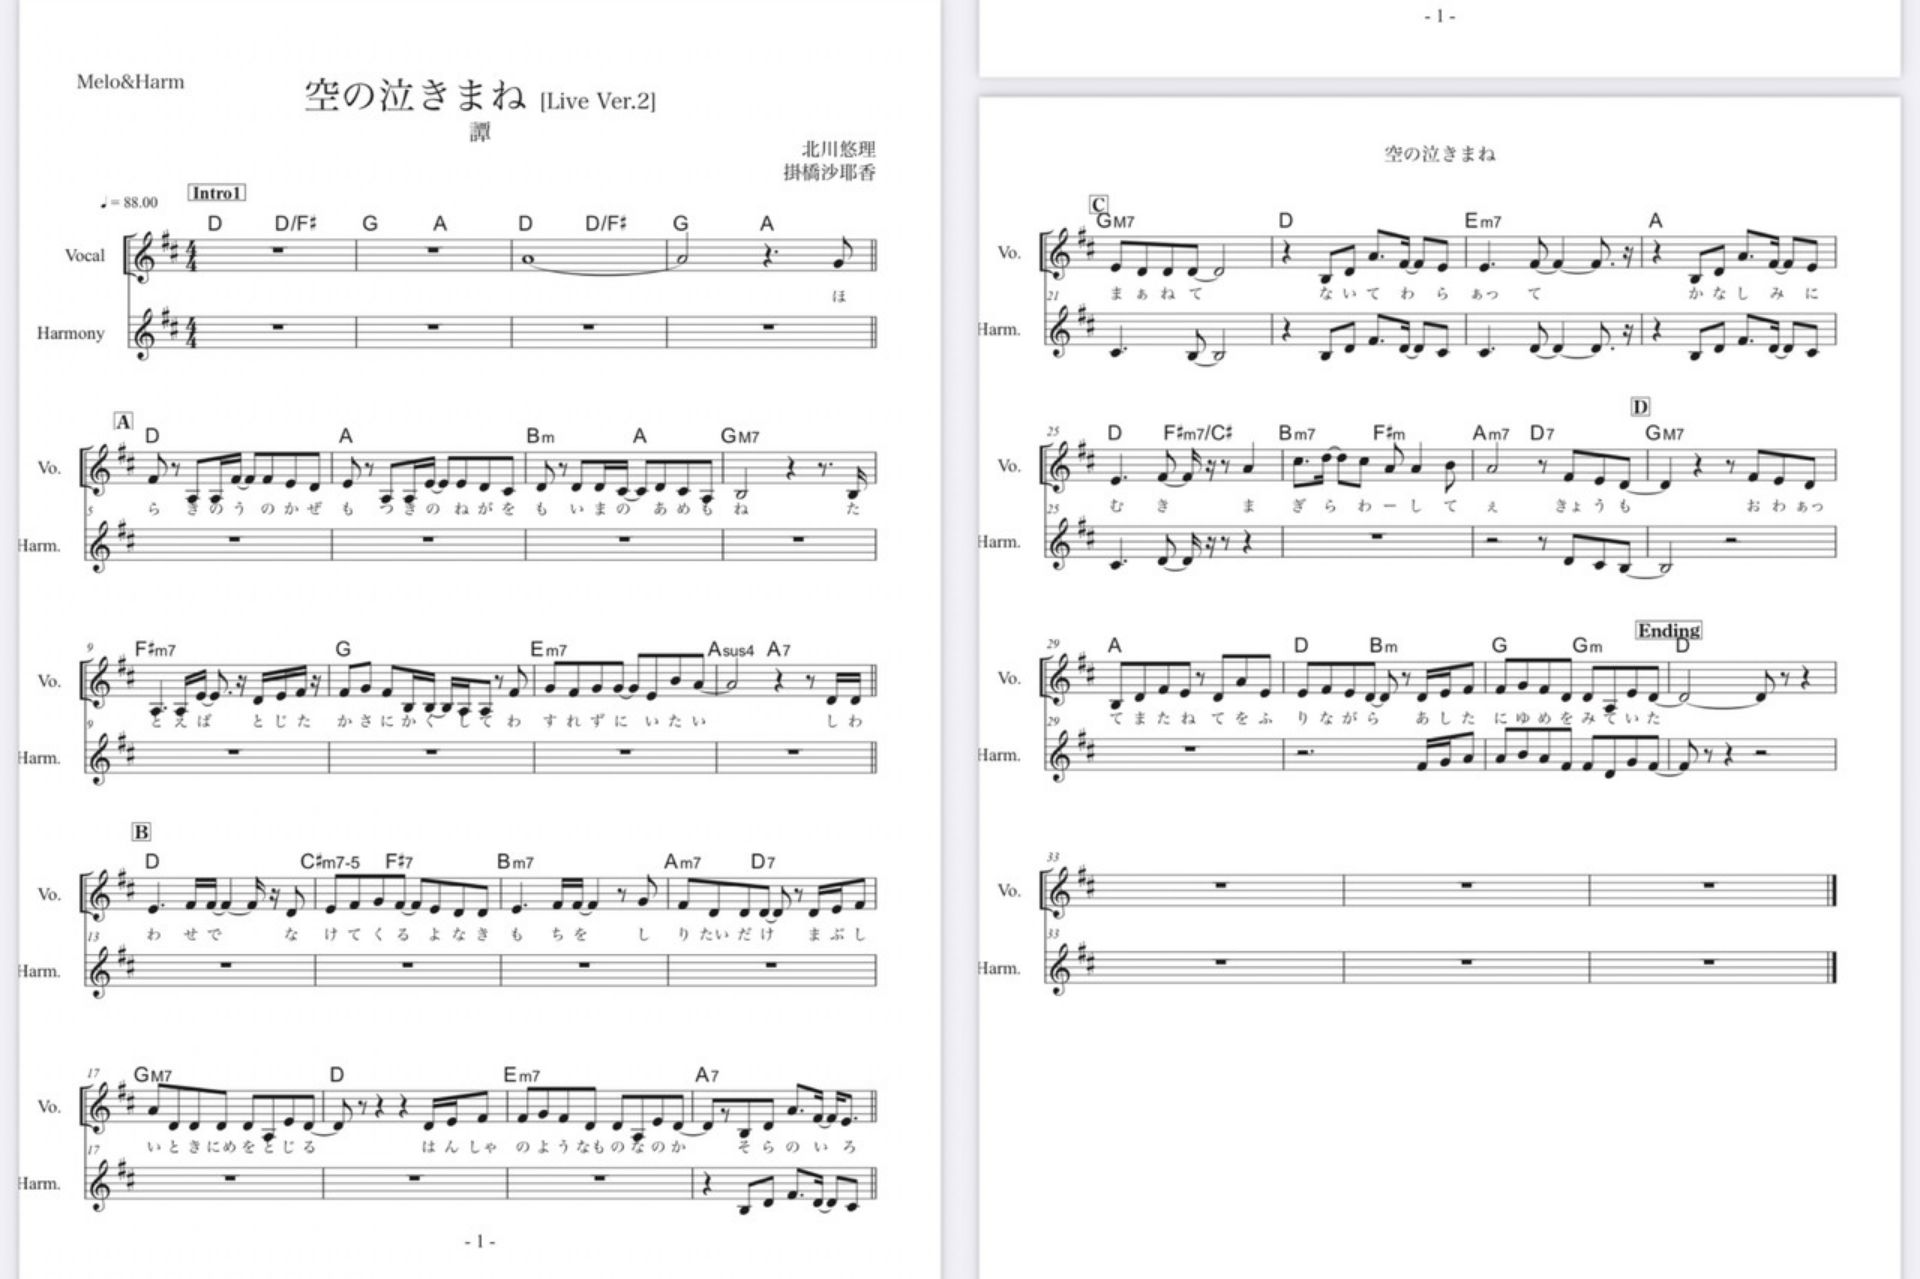Select the boxed rehearsal mark B
1920x1279 pixels.
141,832
